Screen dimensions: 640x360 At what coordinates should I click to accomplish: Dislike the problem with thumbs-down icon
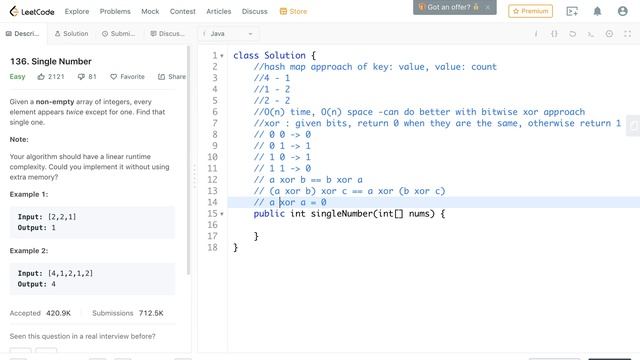click(x=81, y=76)
